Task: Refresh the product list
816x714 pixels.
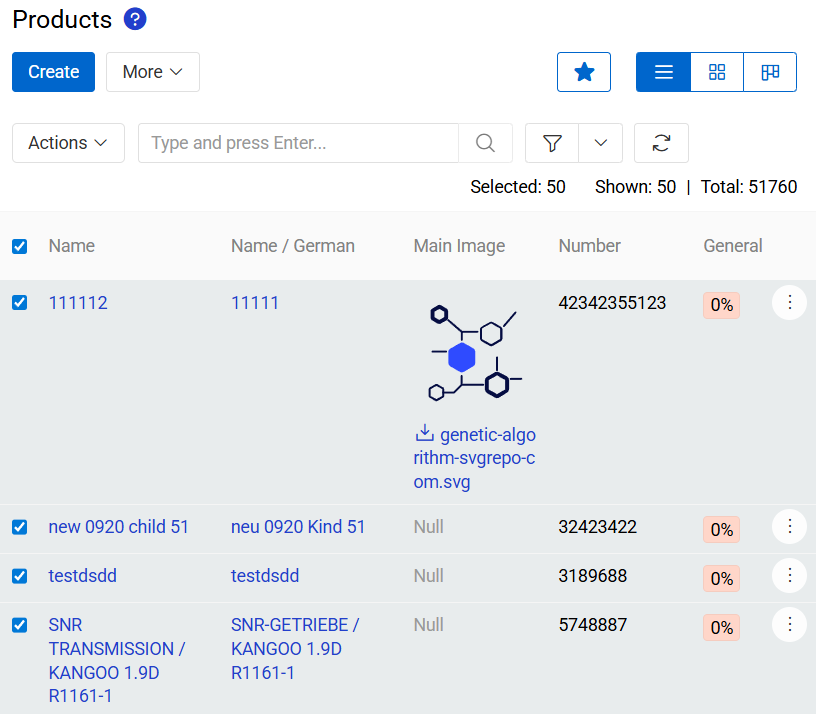Action: coord(661,143)
